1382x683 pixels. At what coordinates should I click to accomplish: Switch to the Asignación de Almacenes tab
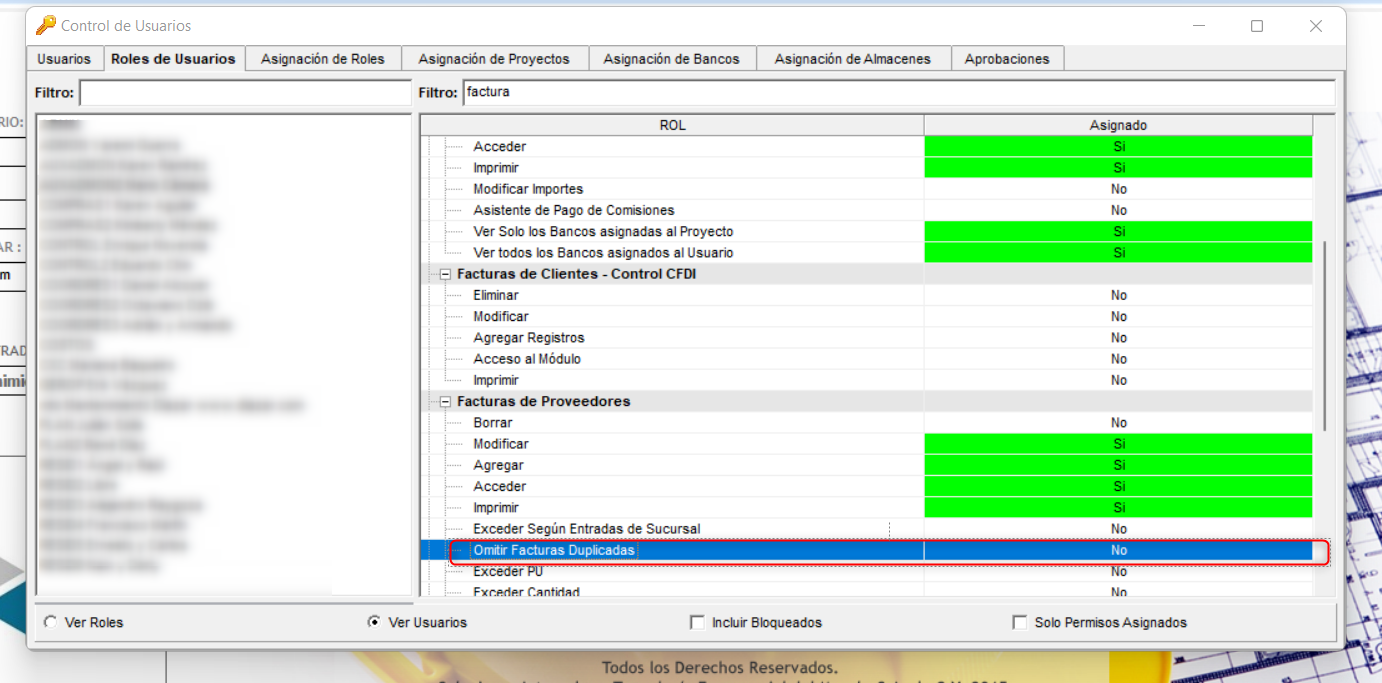pos(852,58)
